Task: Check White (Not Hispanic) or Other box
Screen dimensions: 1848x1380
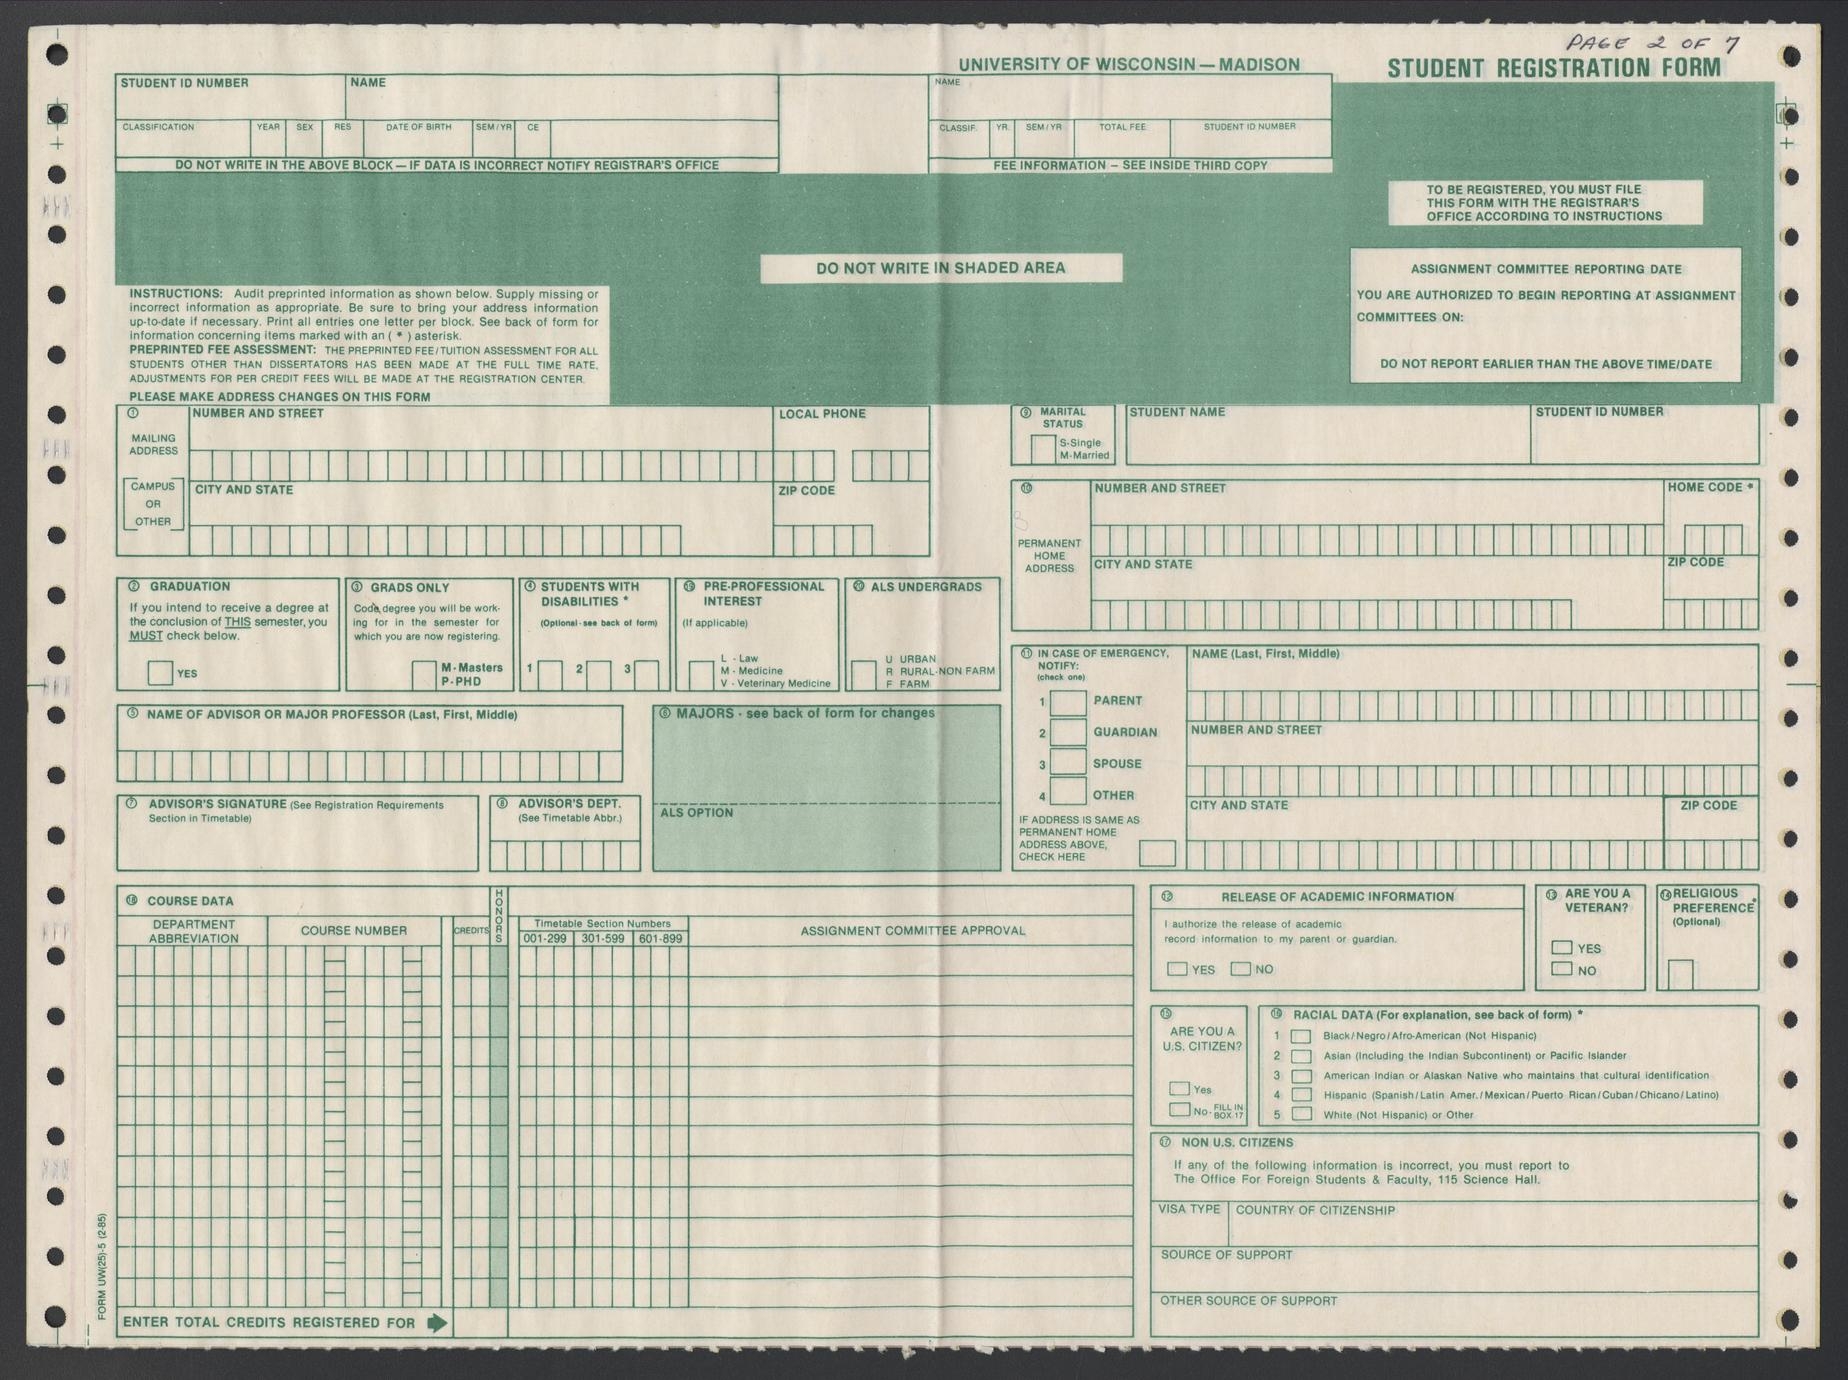Action: (x=1301, y=1114)
